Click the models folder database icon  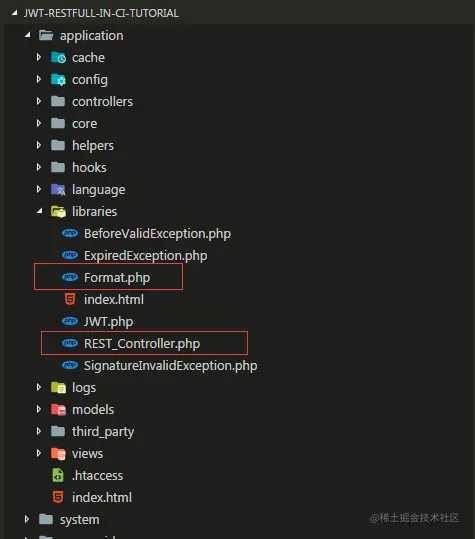[x=58, y=409]
